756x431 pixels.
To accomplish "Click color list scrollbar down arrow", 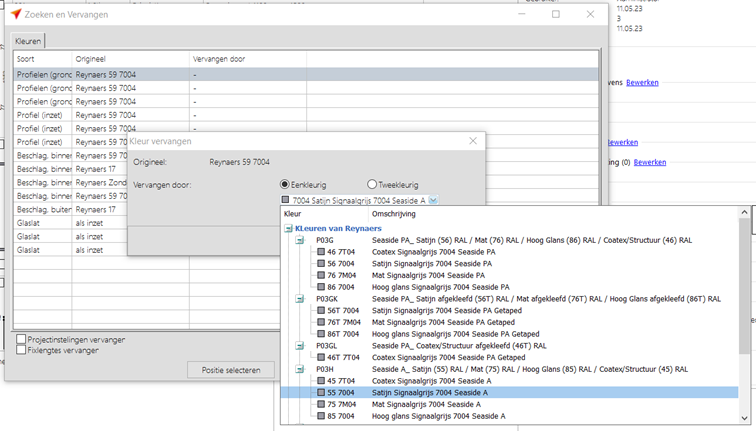I will coord(744,418).
